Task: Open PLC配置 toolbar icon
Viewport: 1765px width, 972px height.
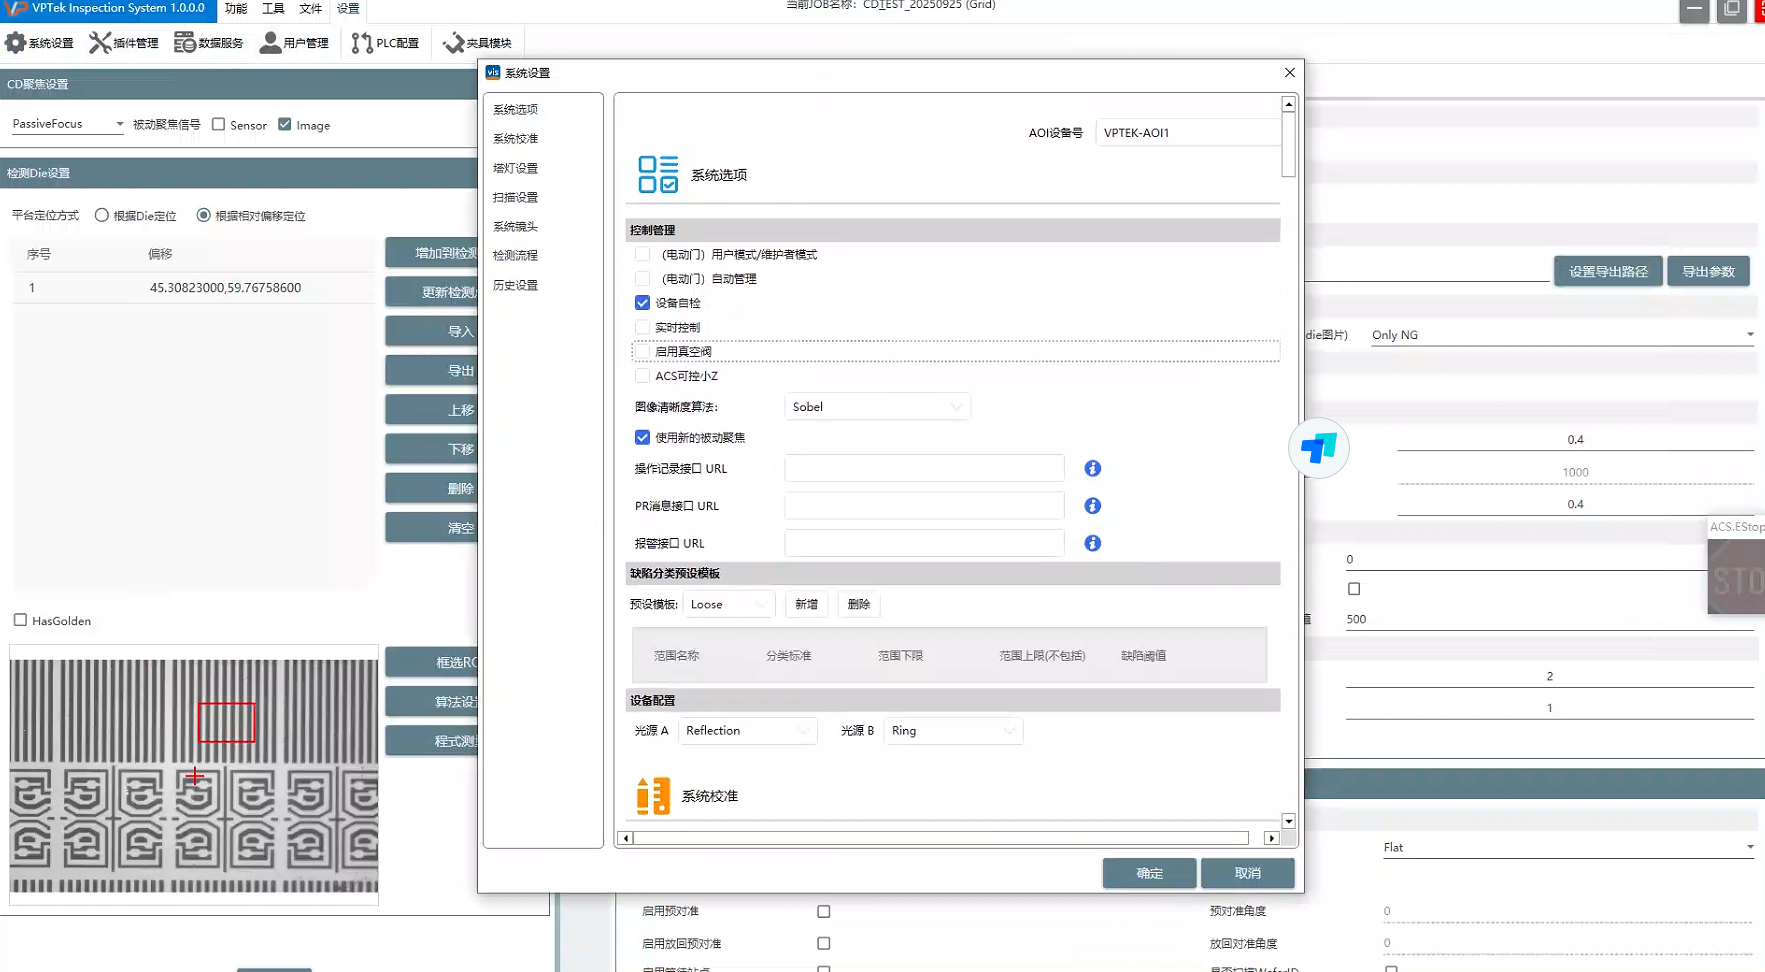Action: pos(362,43)
